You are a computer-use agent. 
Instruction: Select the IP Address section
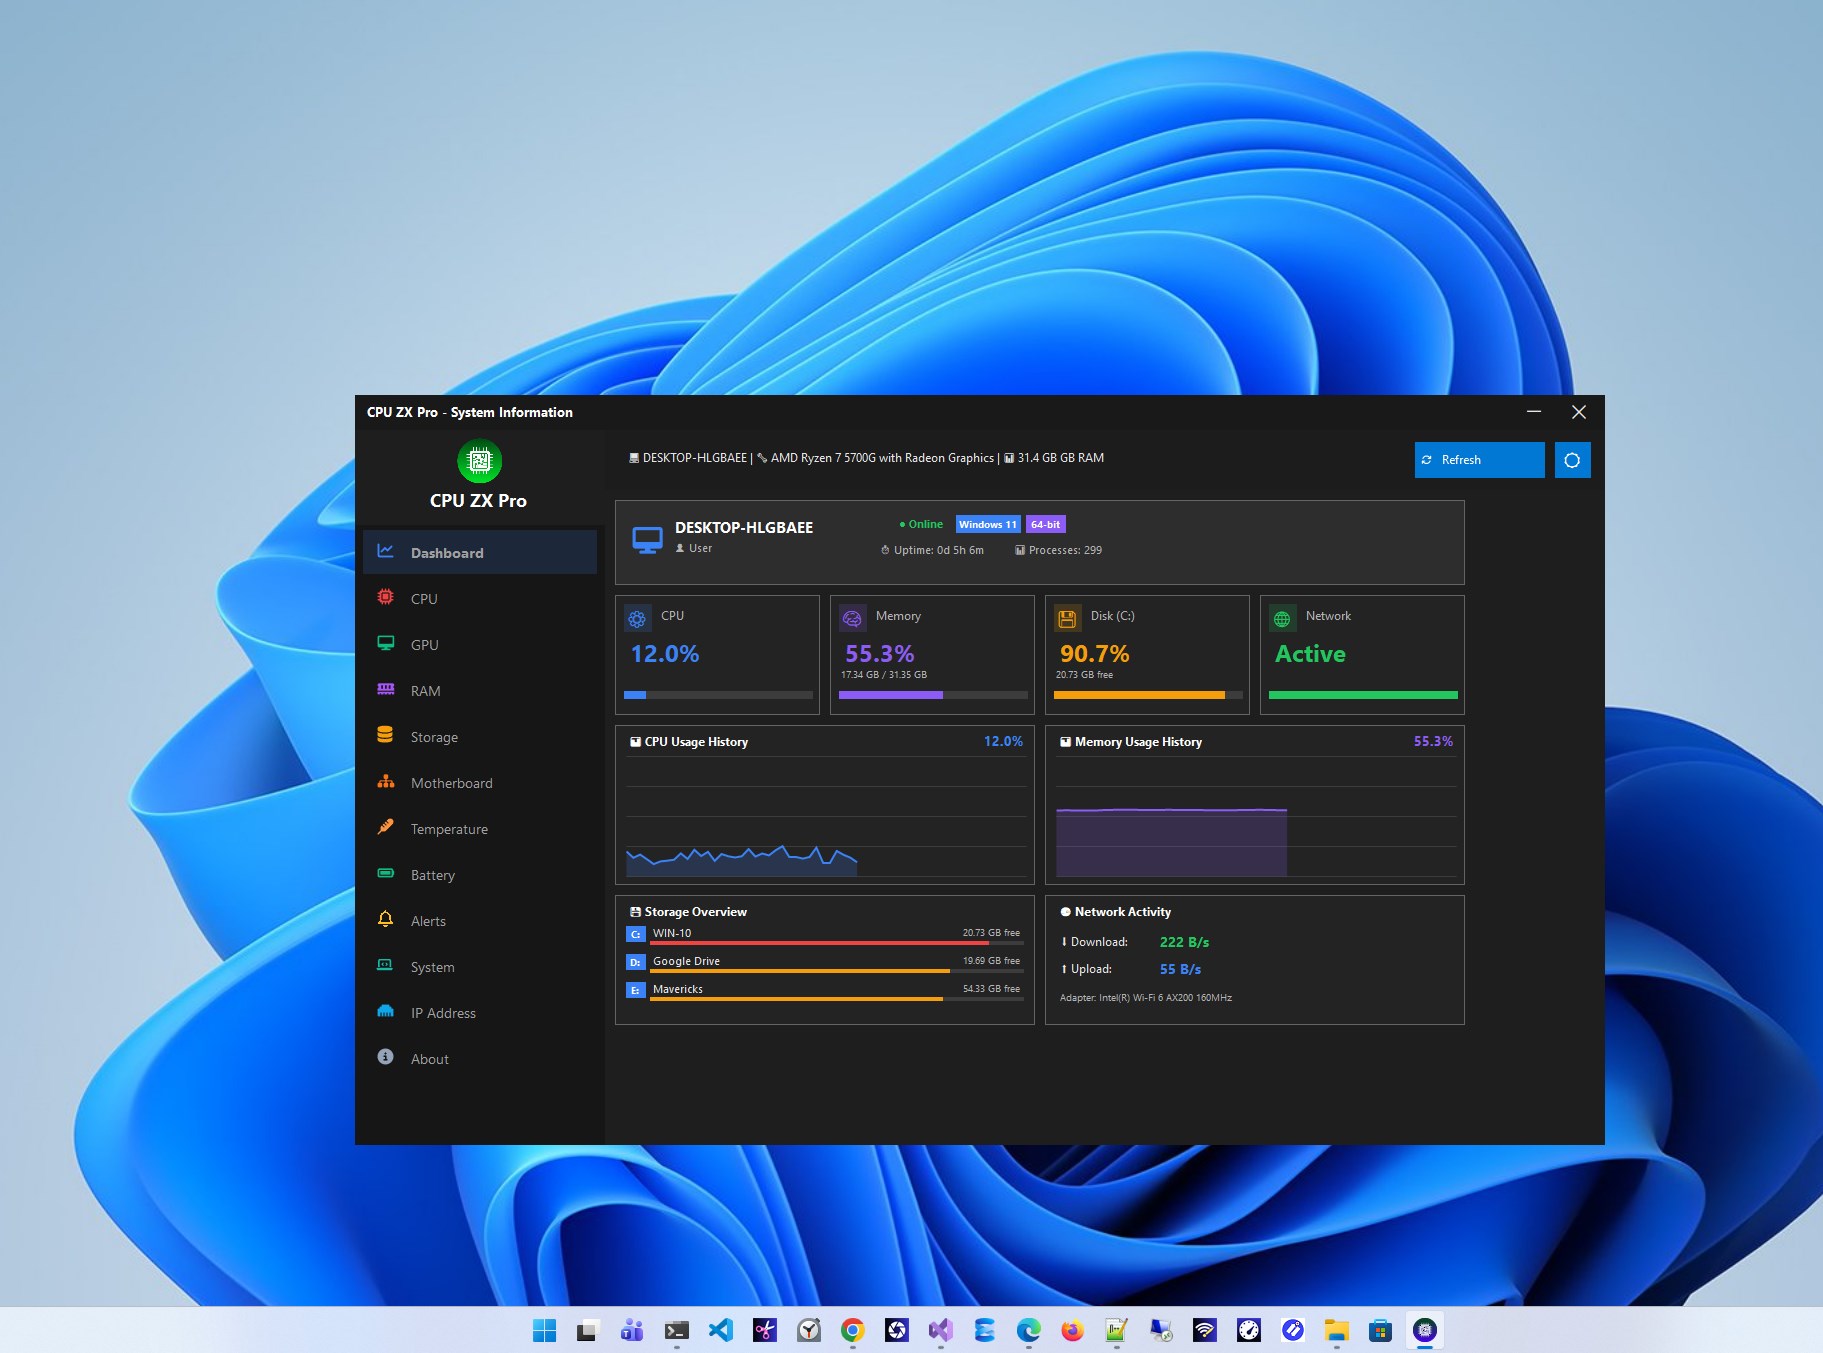click(443, 1012)
